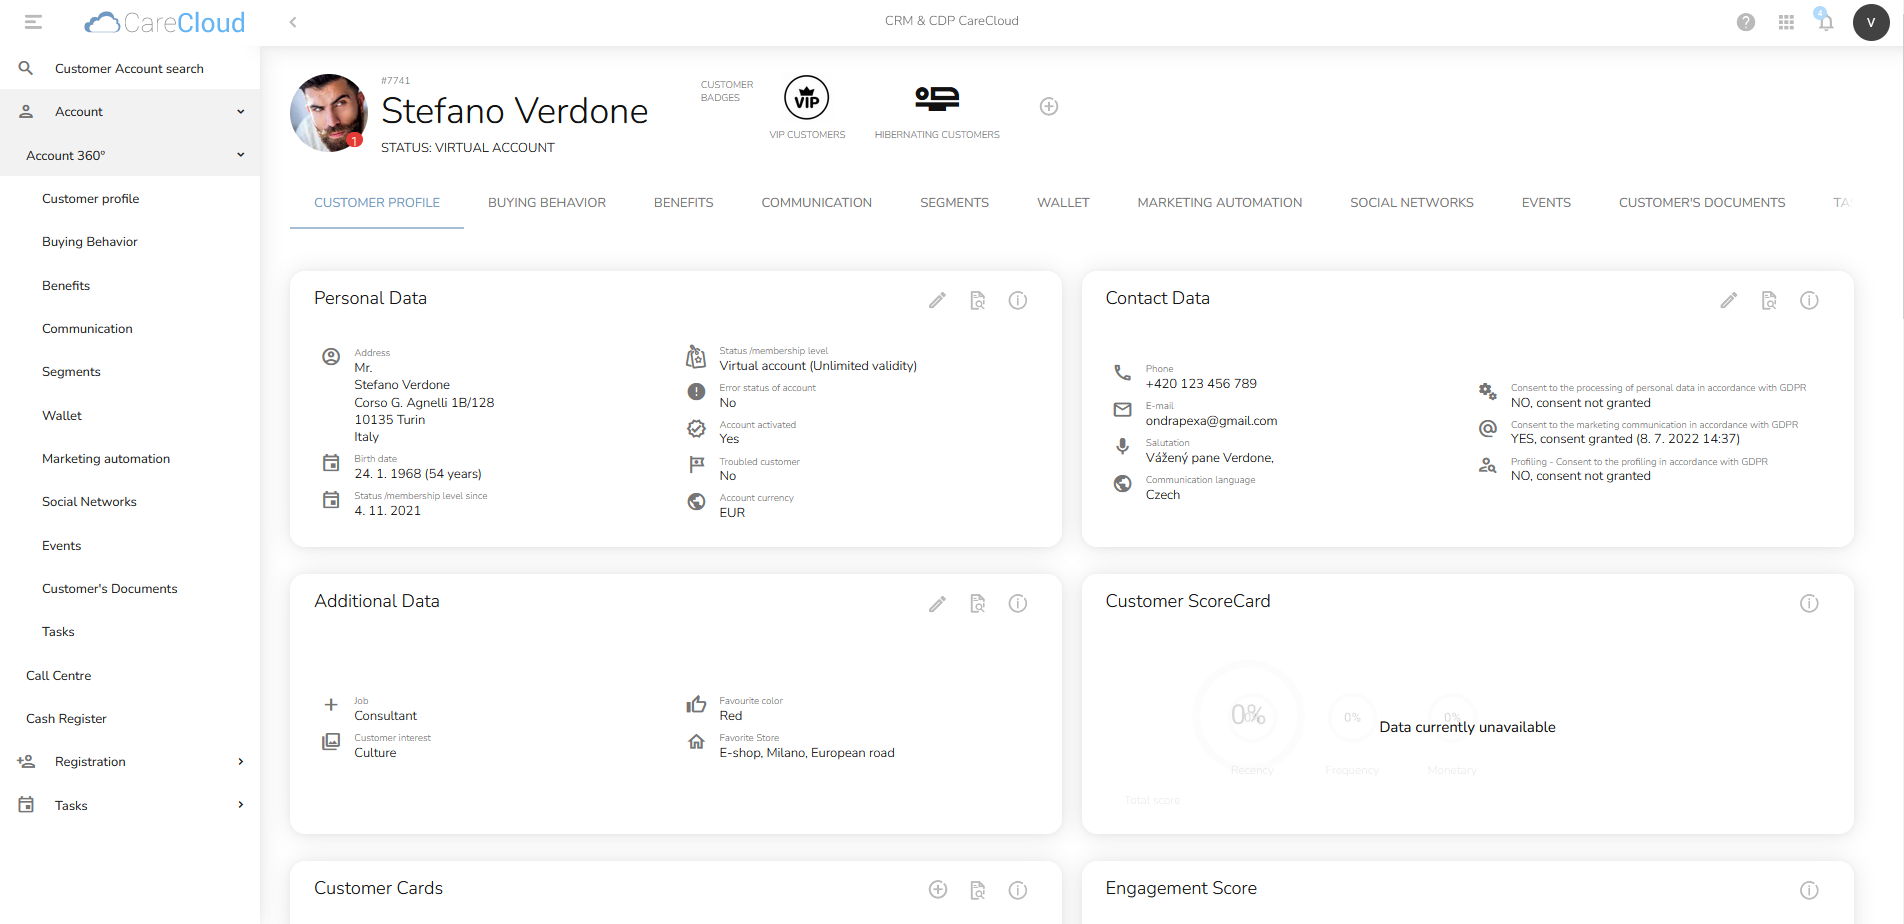The image size is (1904, 924).
Task: Click Additional Data history document icon
Action: 978,603
